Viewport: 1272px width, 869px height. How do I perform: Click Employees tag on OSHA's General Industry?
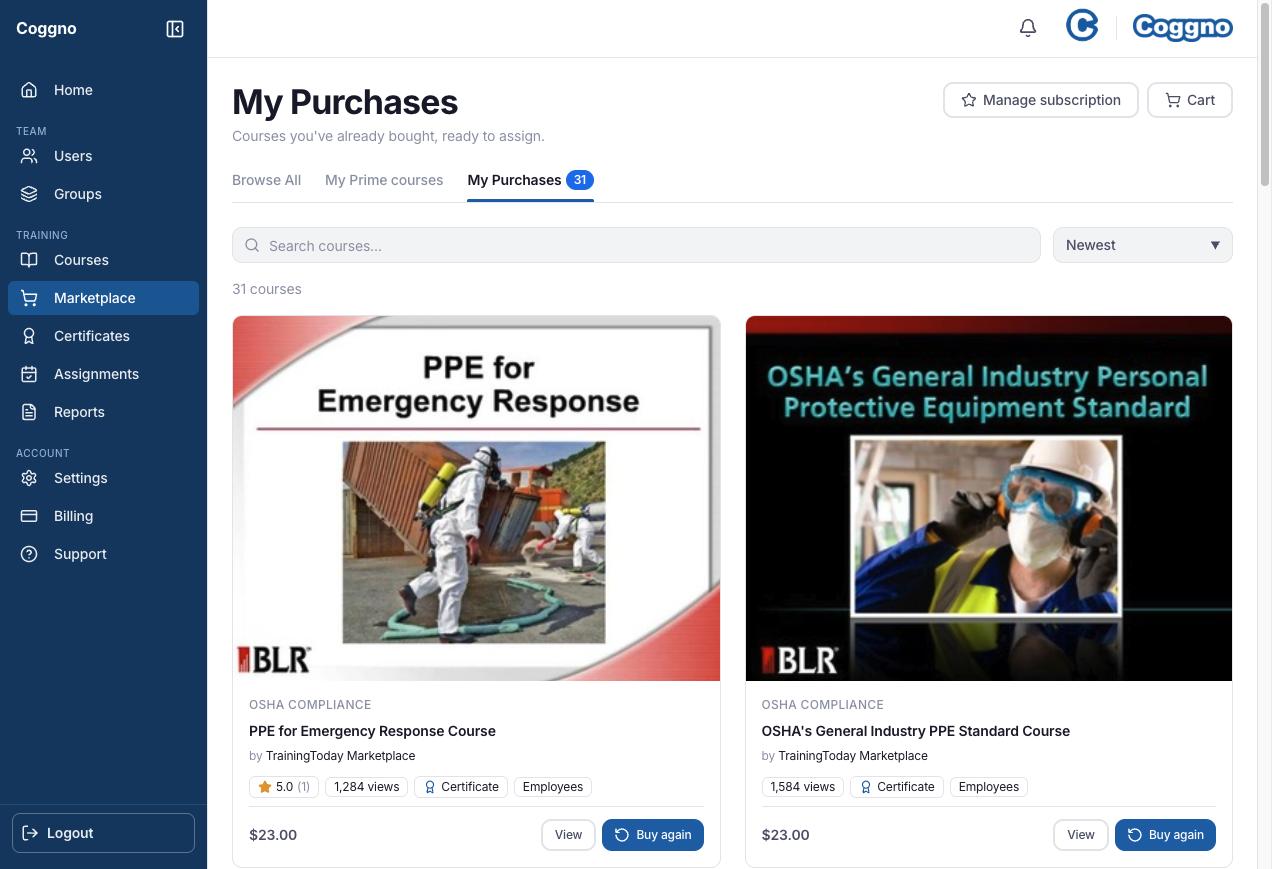pos(989,787)
